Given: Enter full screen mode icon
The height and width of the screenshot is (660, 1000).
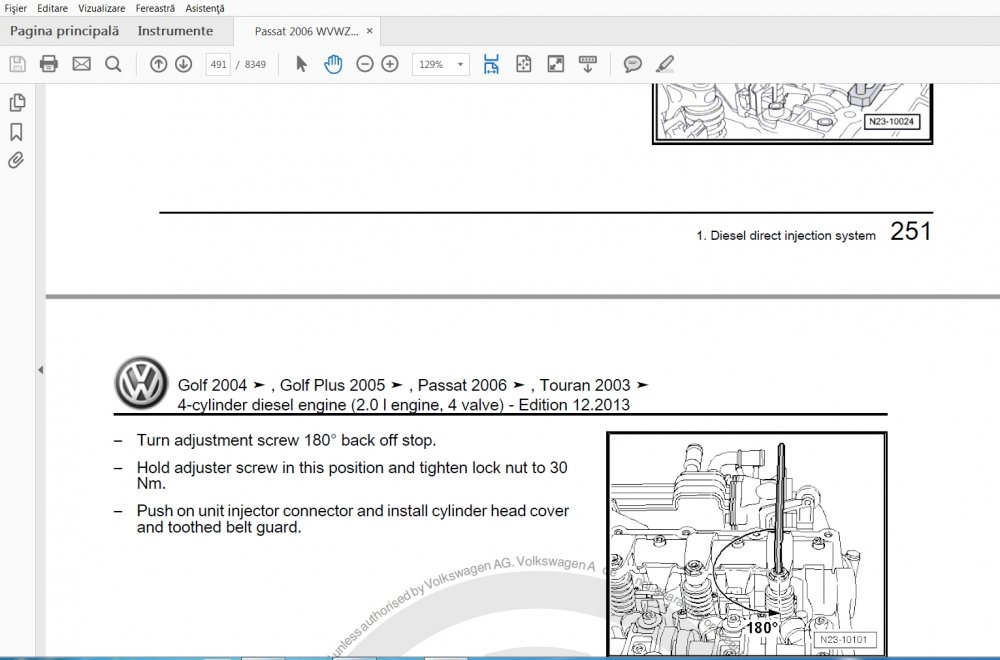Looking at the screenshot, I should click(555, 64).
